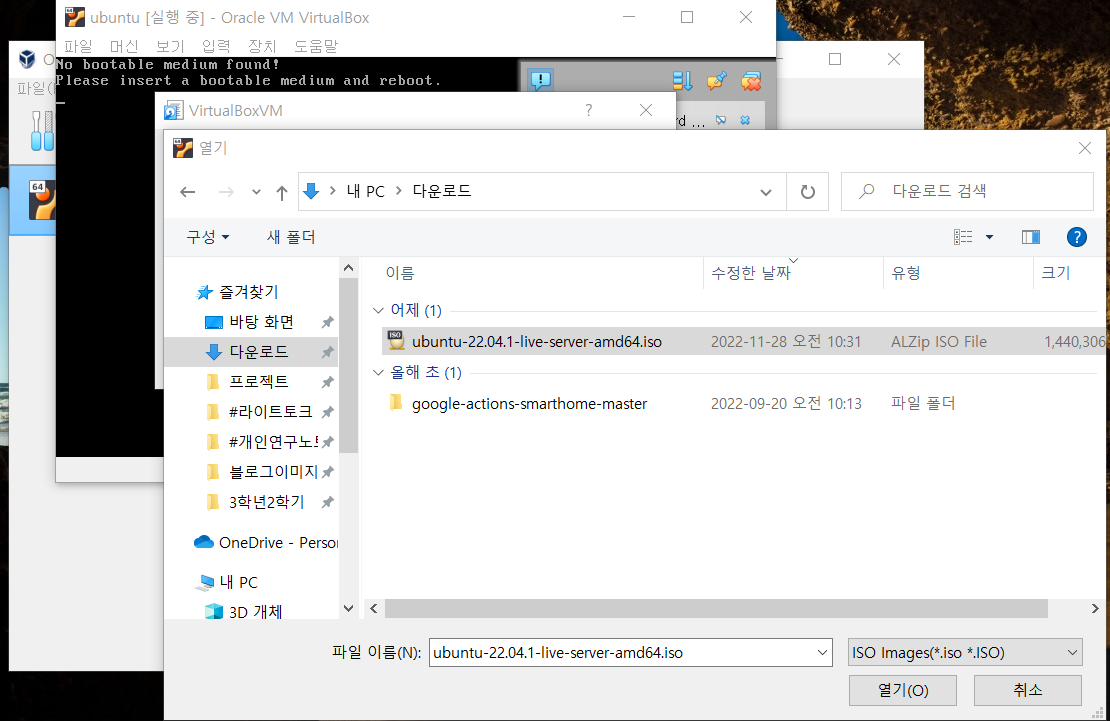Click horizontal scrollbar left arrow
Image resolution: width=1110 pixels, height=721 pixels.
[x=373, y=608]
